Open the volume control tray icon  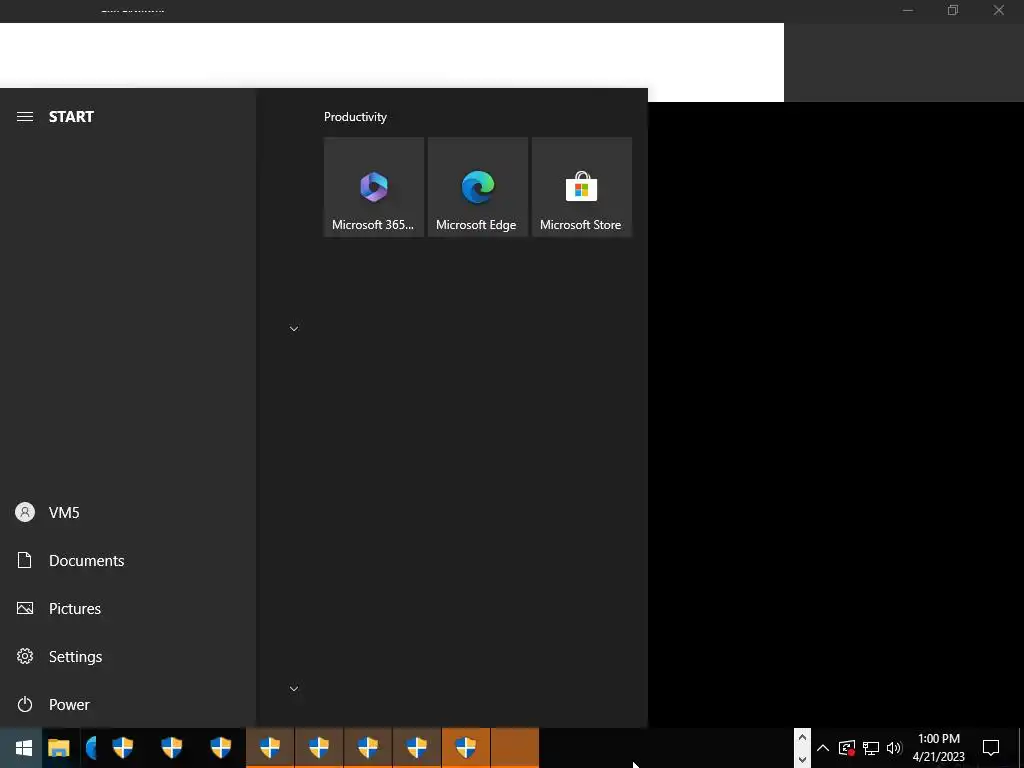coord(894,748)
